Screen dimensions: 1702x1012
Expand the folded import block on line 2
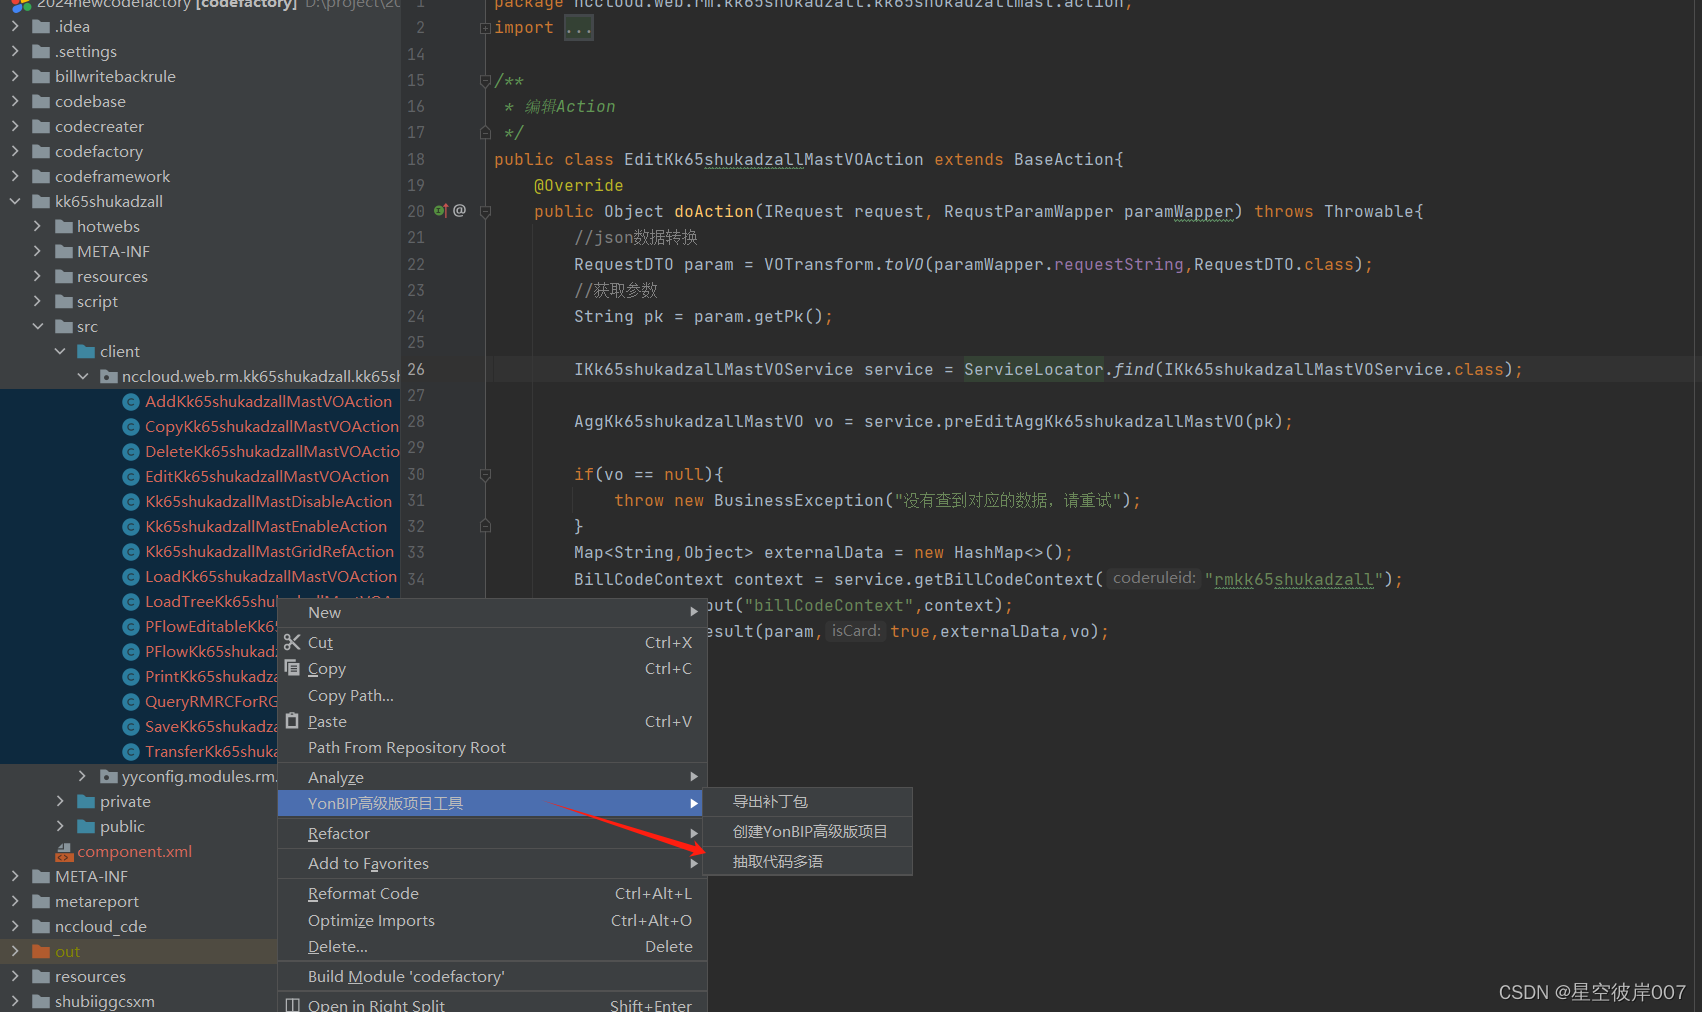(485, 28)
